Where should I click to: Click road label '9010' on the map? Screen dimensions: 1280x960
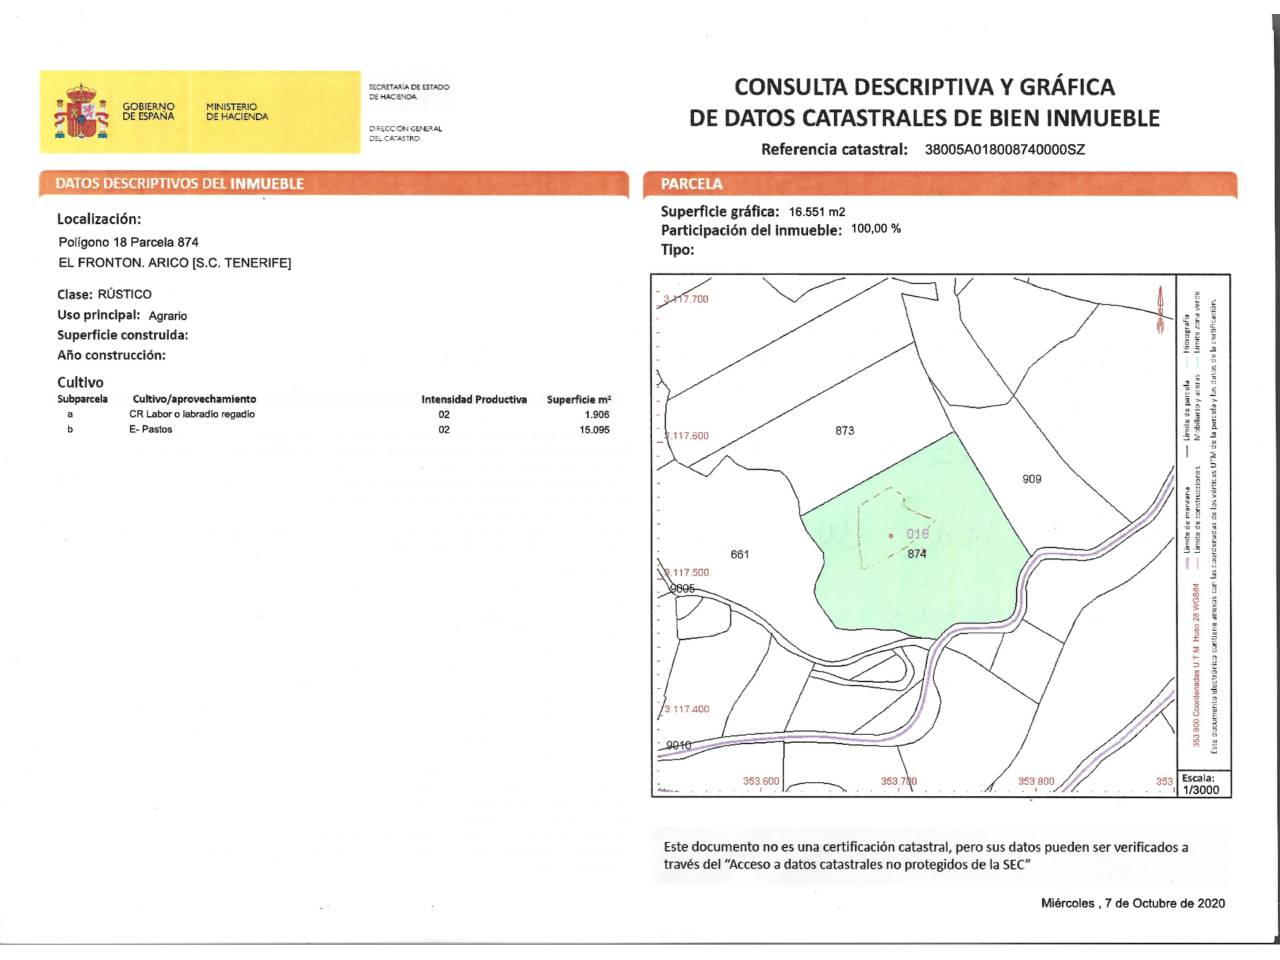679,745
